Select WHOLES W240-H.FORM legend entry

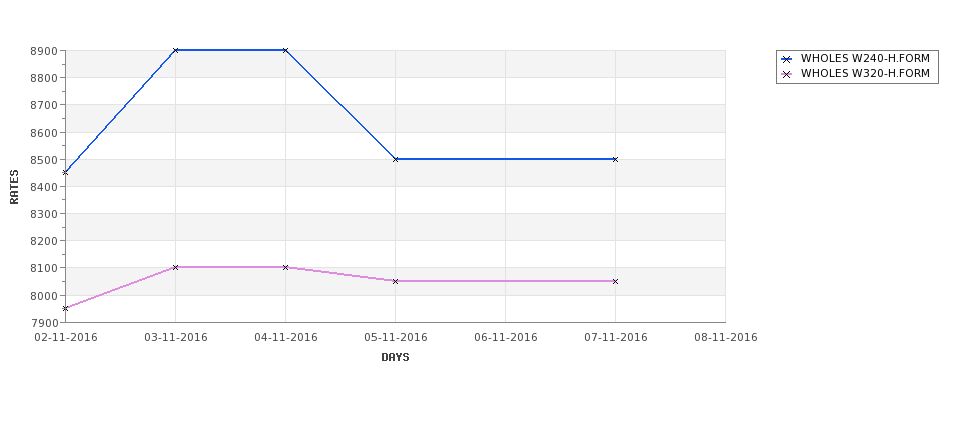pyautogui.click(x=856, y=59)
